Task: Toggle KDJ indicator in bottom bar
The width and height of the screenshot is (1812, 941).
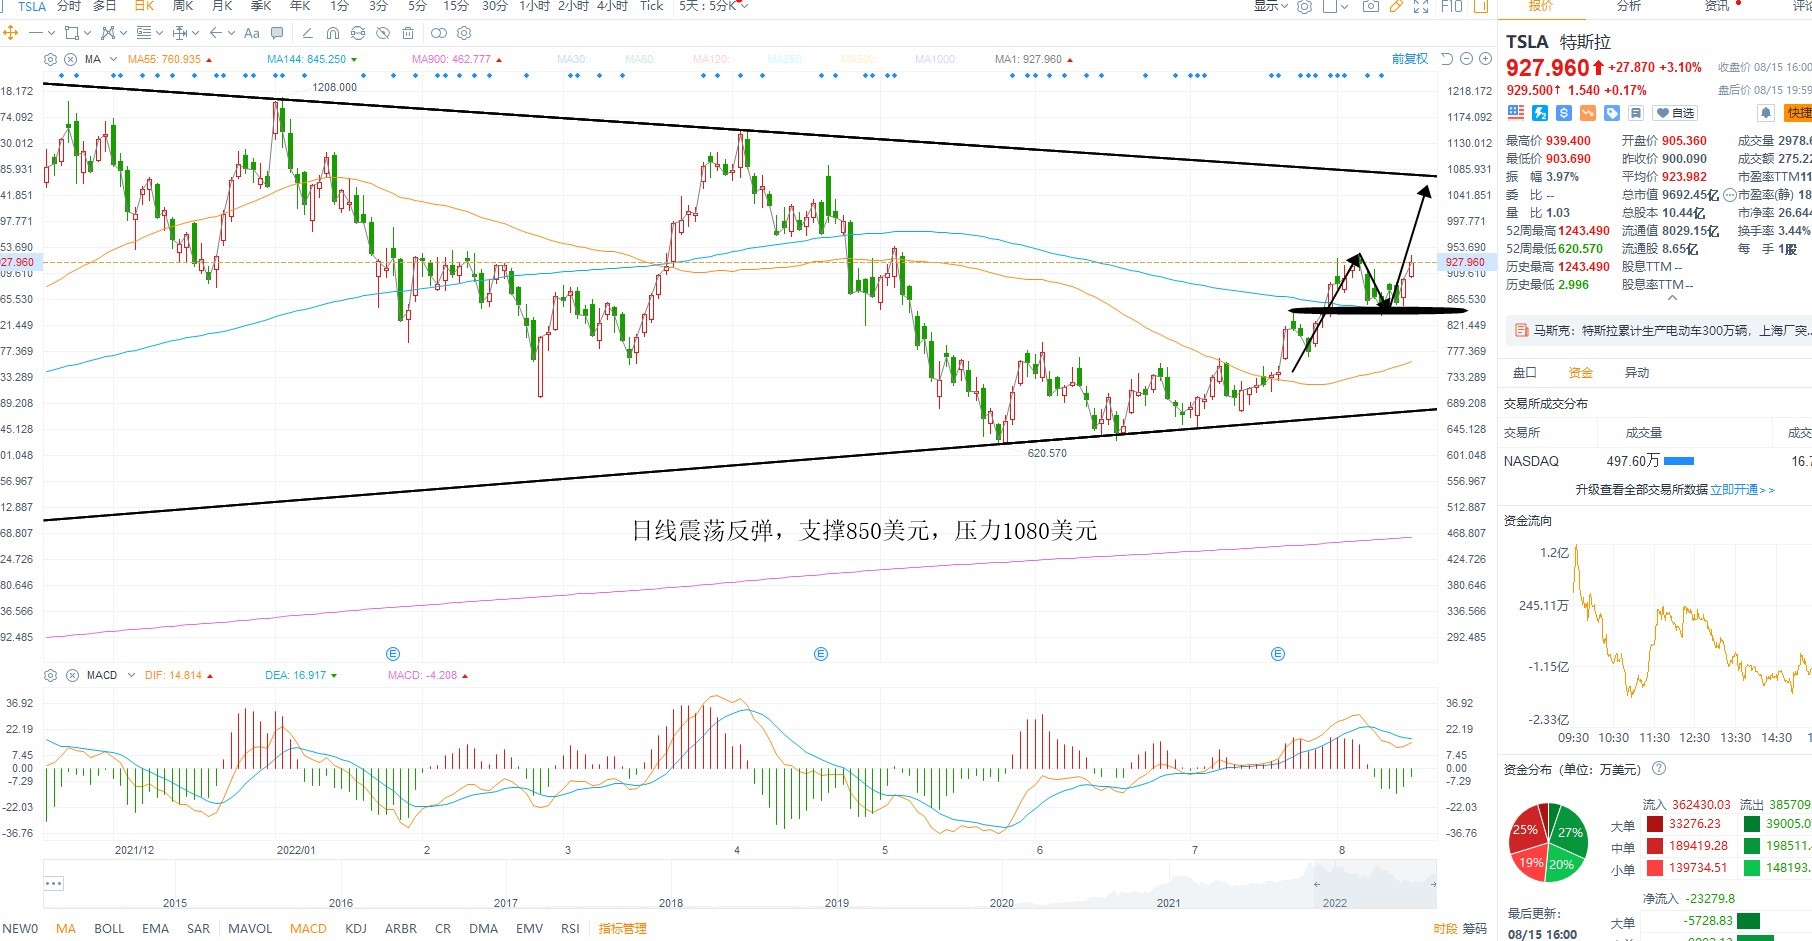Action: [356, 928]
